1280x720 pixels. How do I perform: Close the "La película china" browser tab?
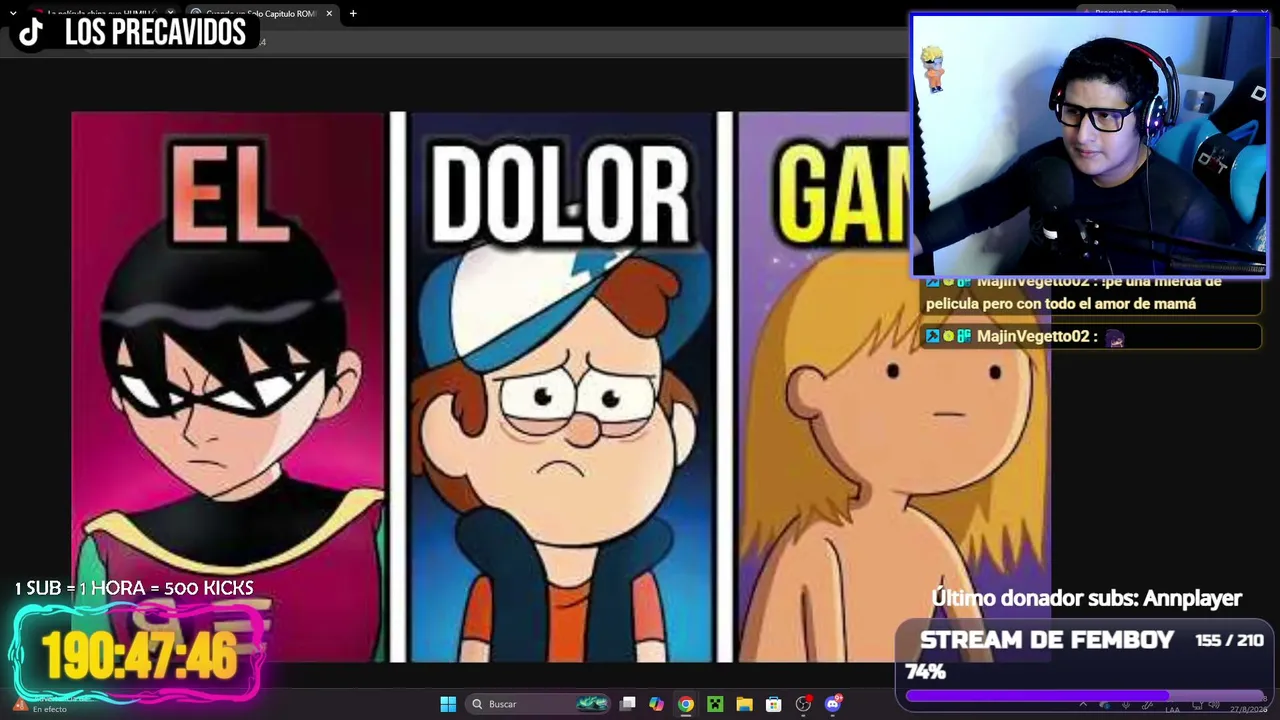click(170, 13)
